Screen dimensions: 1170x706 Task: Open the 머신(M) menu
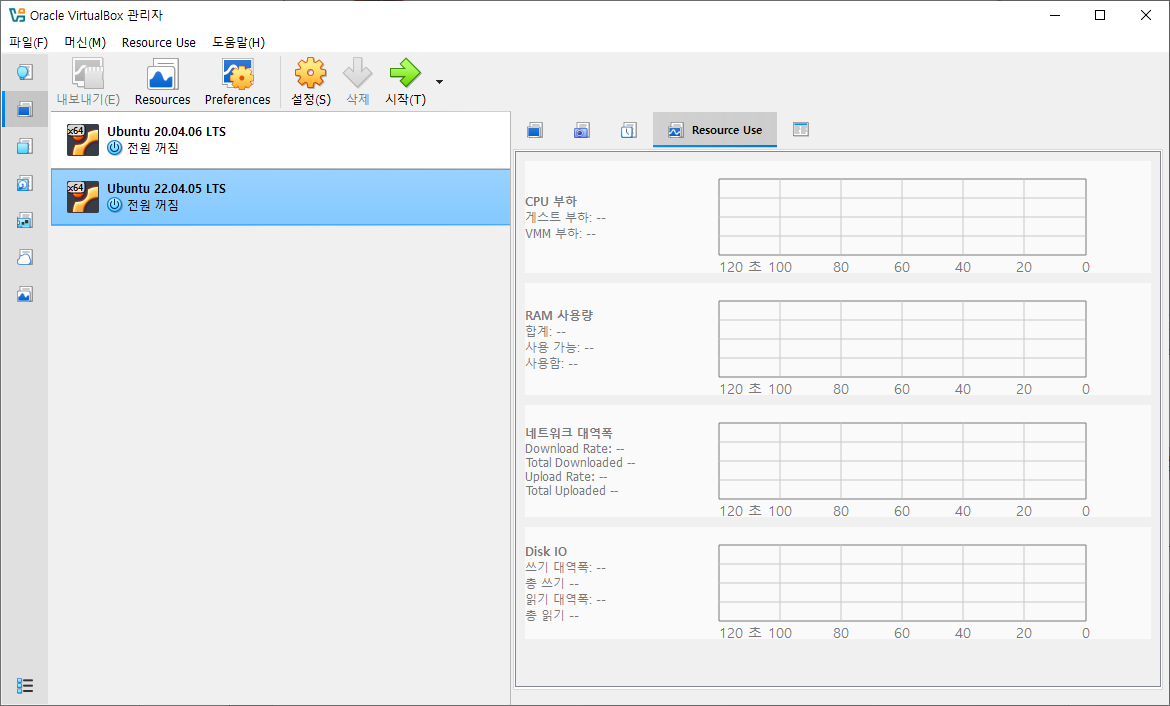point(85,43)
